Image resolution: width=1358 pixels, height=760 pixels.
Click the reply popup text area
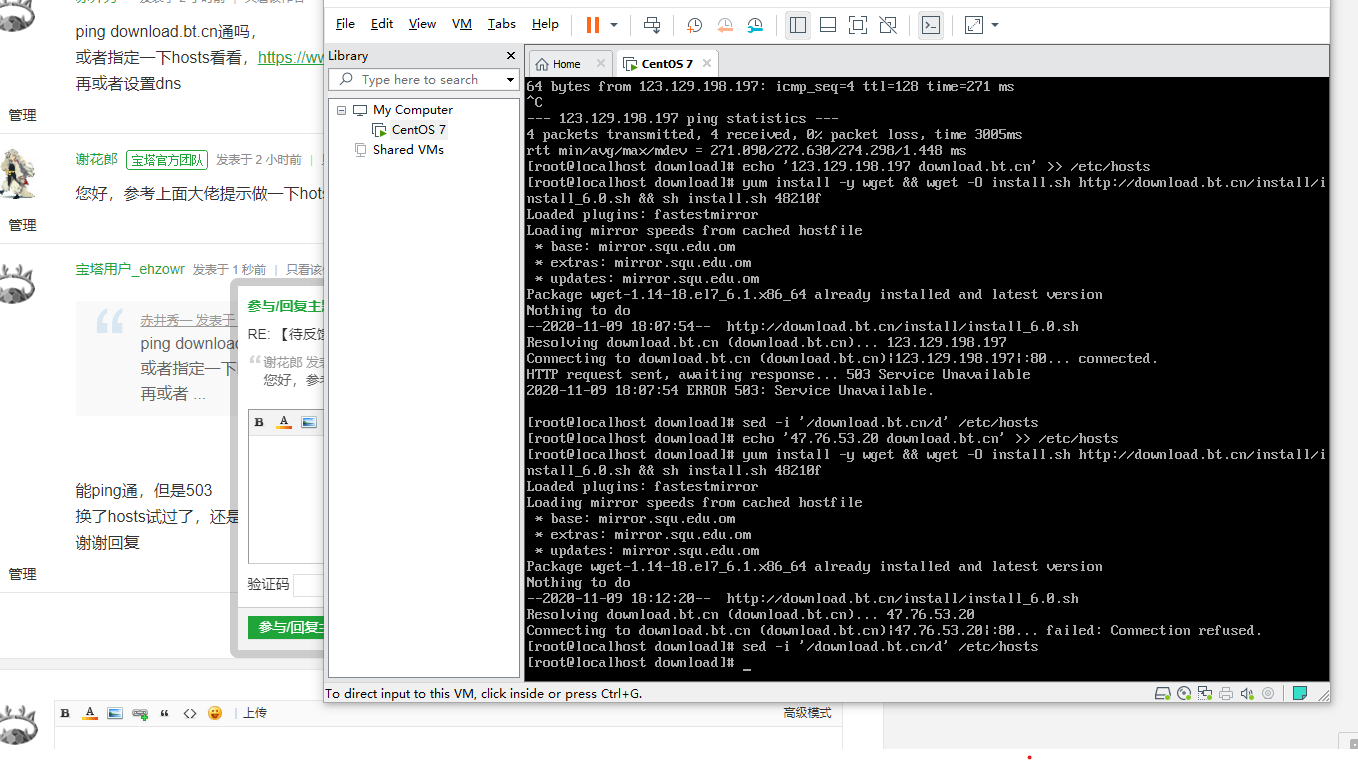coord(288,500)
